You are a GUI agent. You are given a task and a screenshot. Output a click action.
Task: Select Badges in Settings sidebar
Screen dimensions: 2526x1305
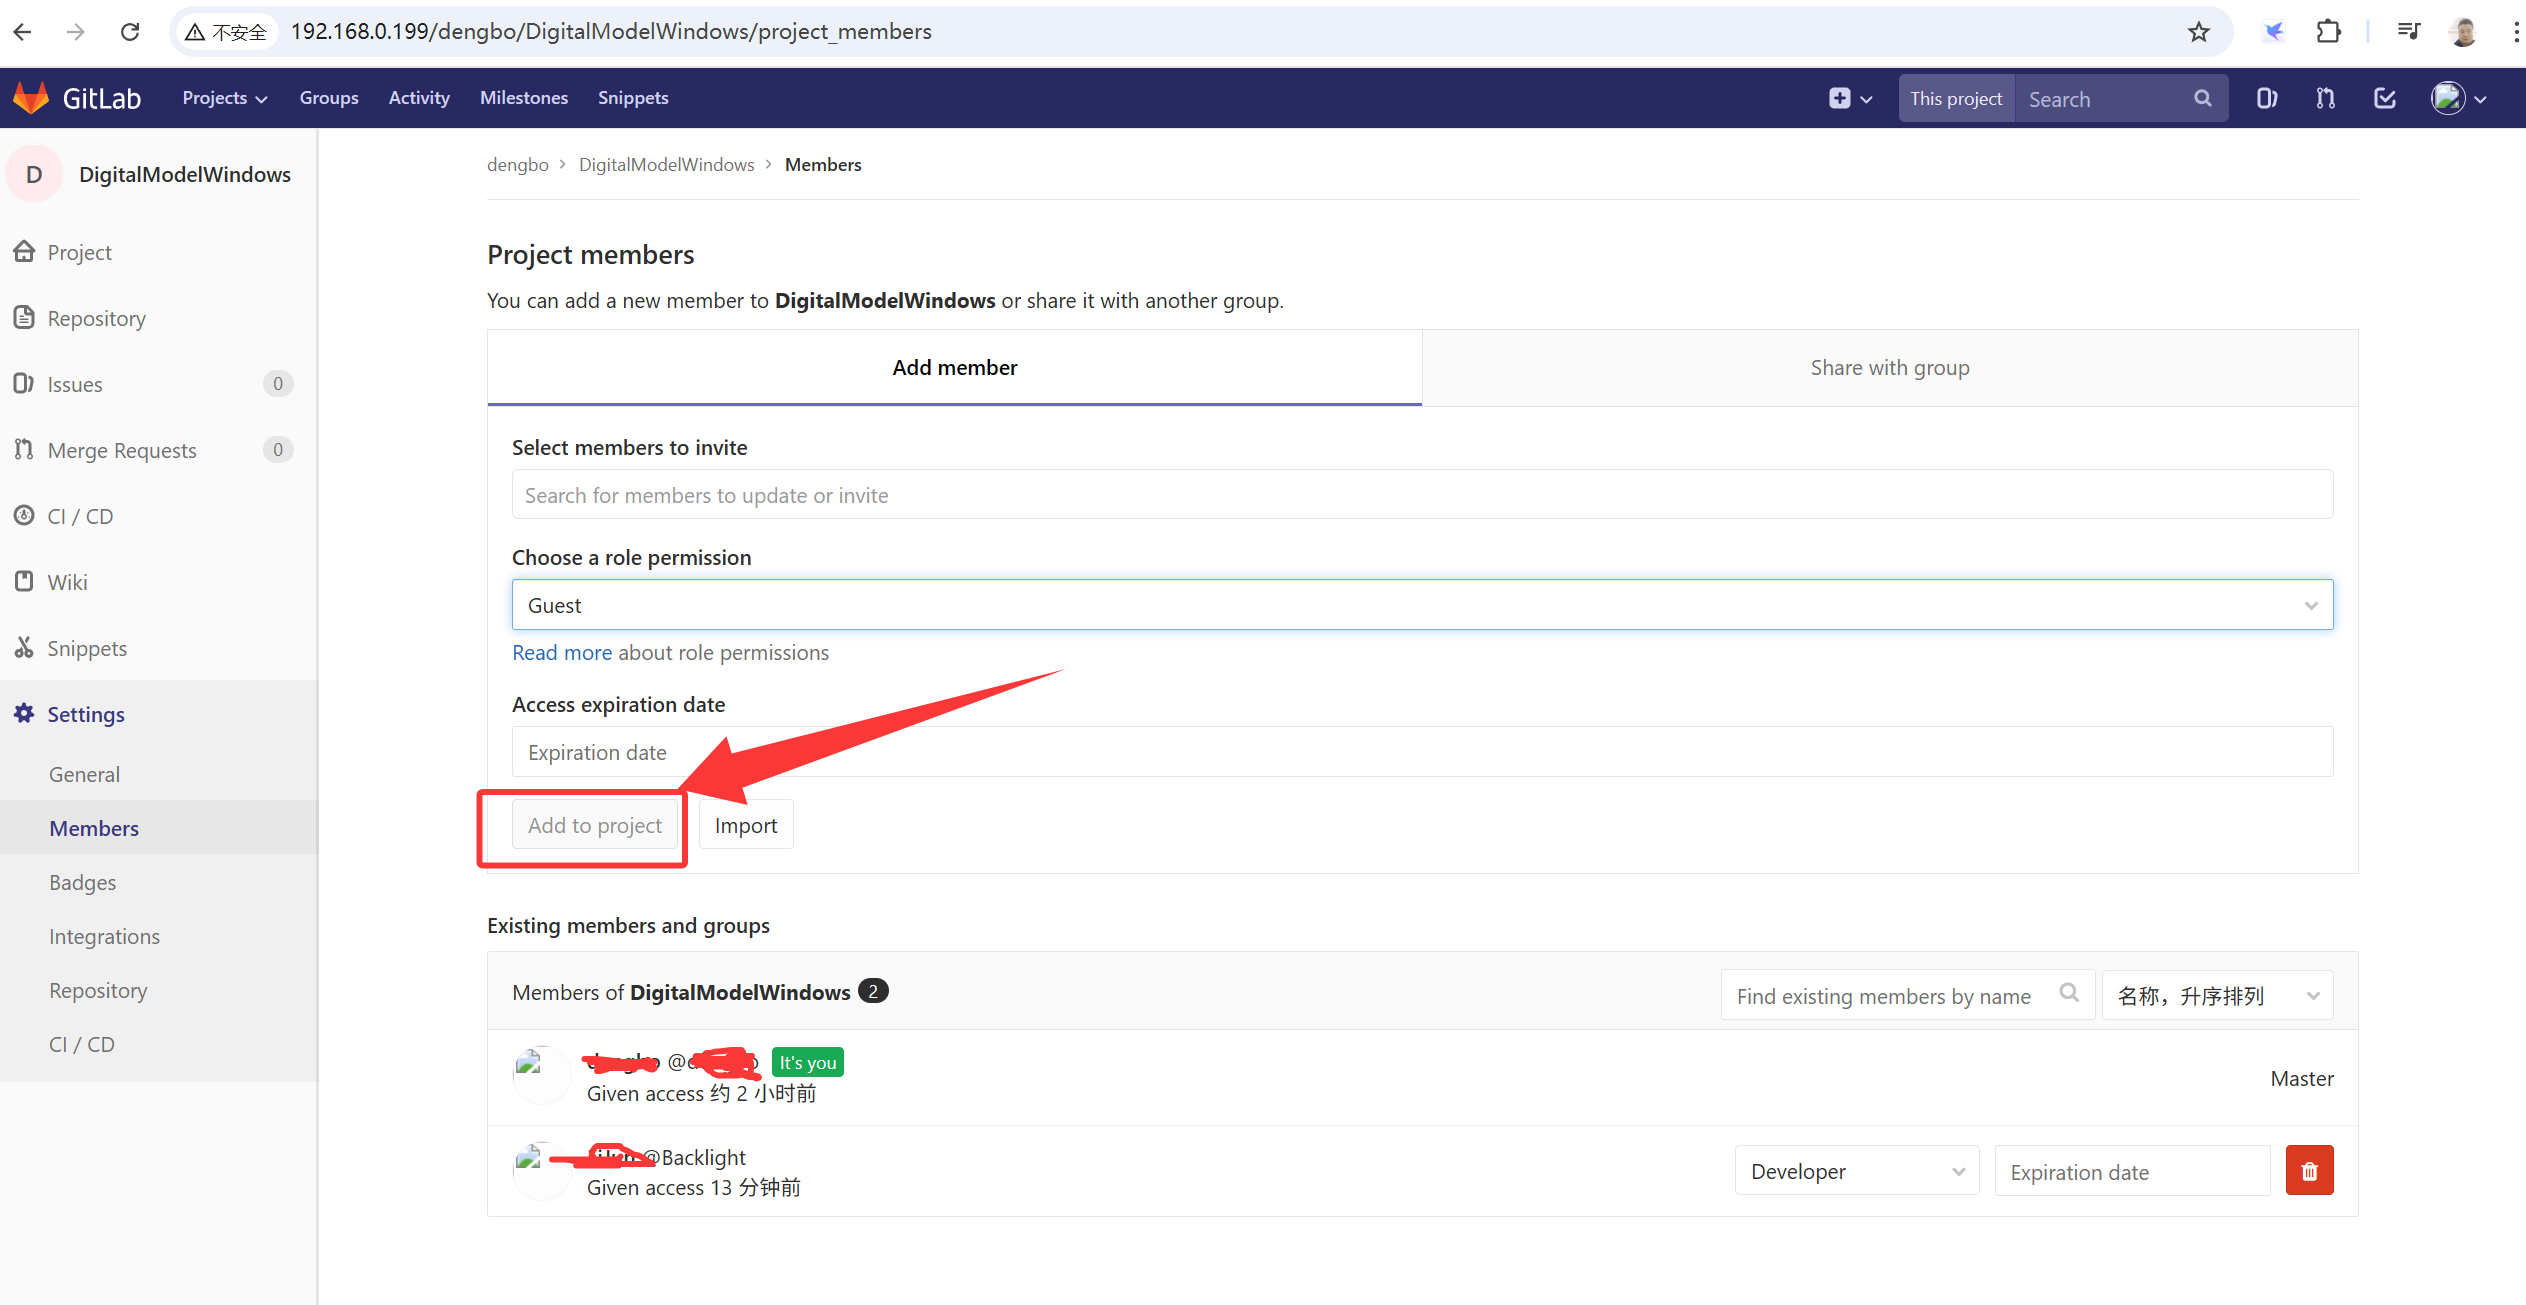tap(83, 883)
